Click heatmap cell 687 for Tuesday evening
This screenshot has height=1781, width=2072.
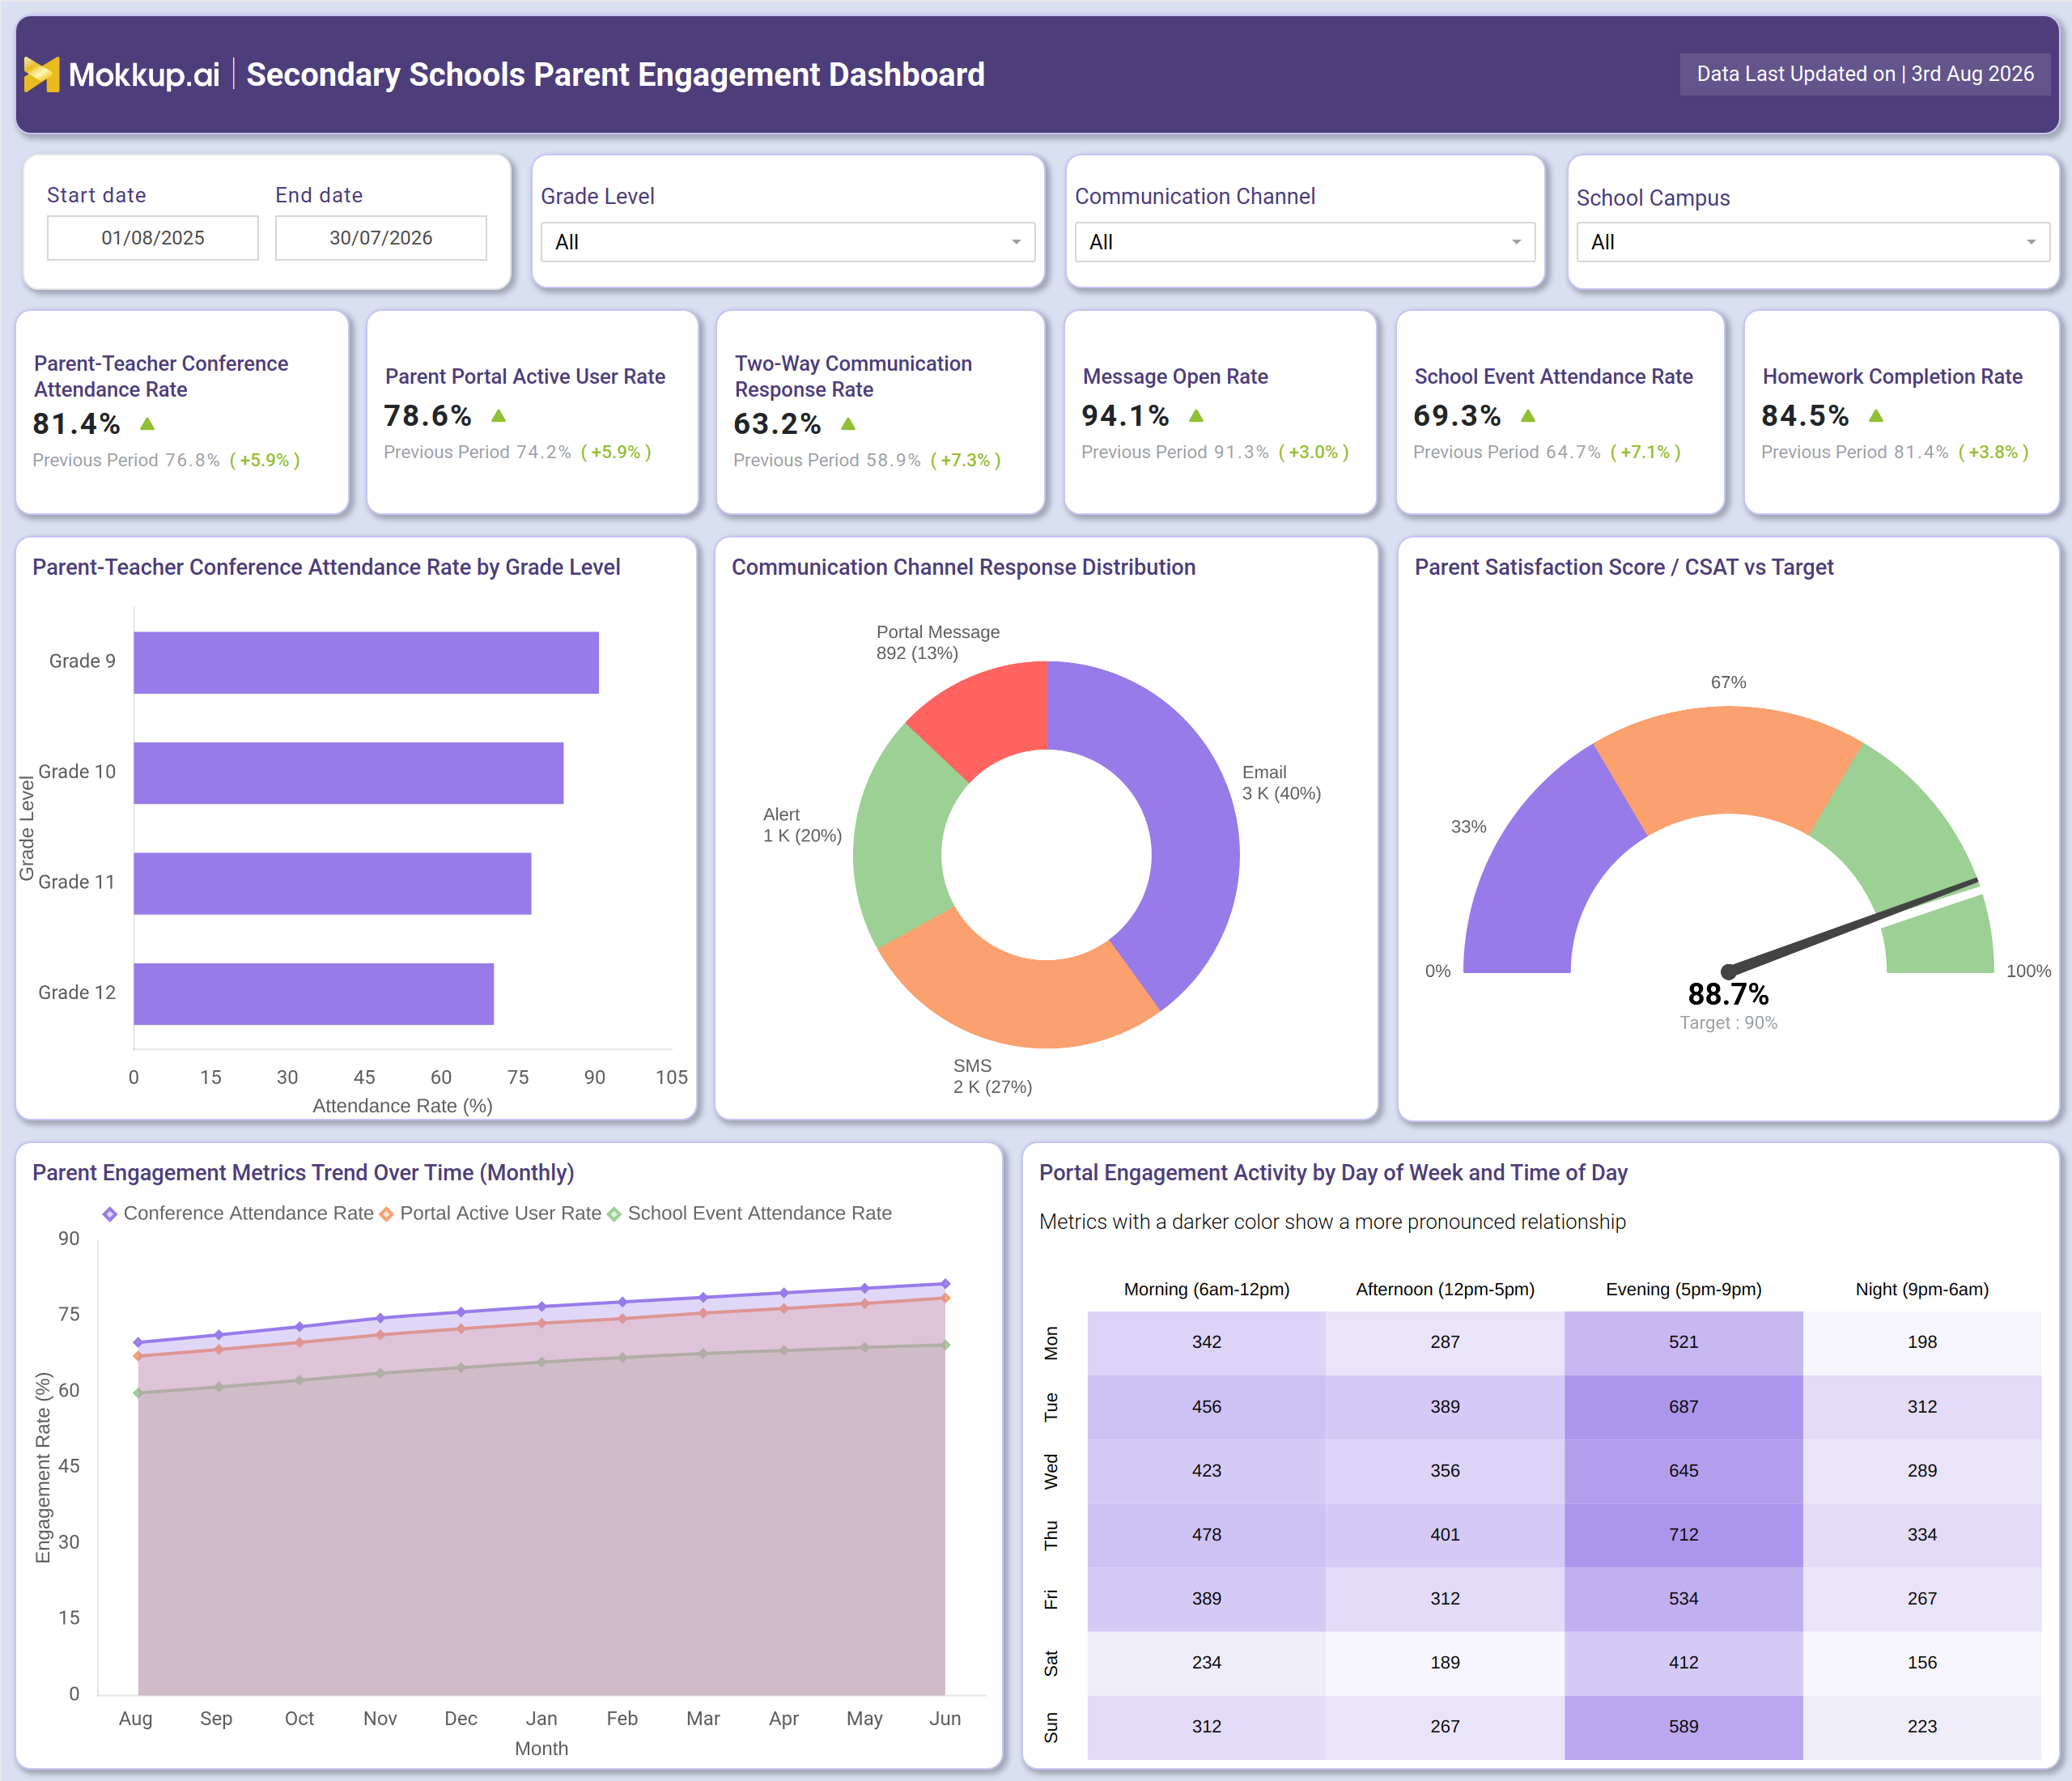[x=1683, y=1407]
